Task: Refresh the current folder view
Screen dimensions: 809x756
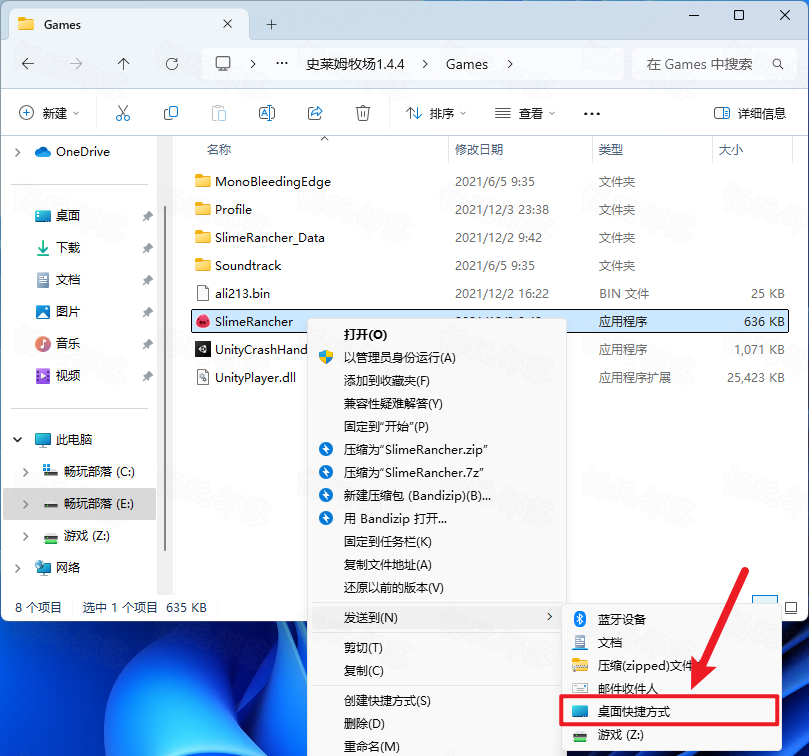Action: coord(172,64)
